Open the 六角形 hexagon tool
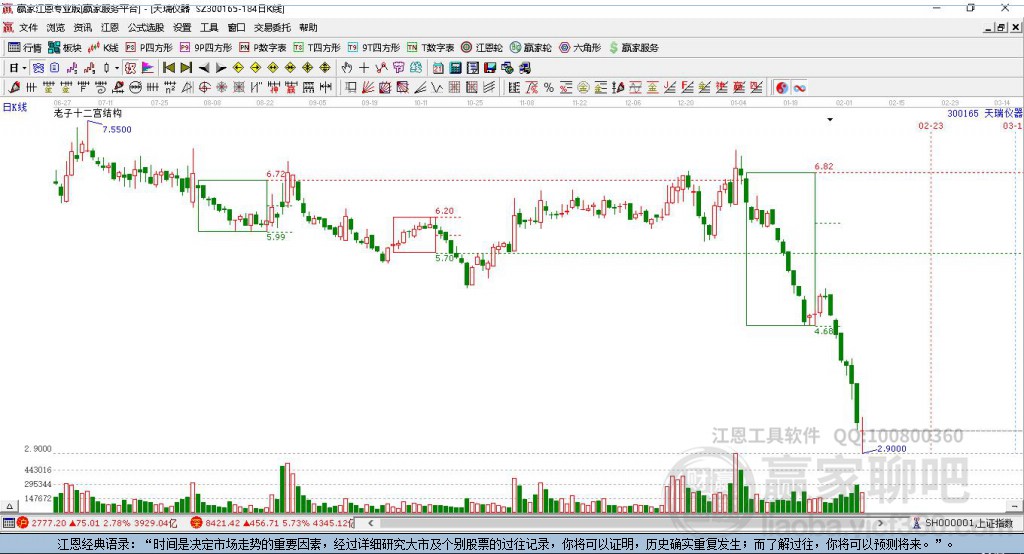 (x=580, y=47)
